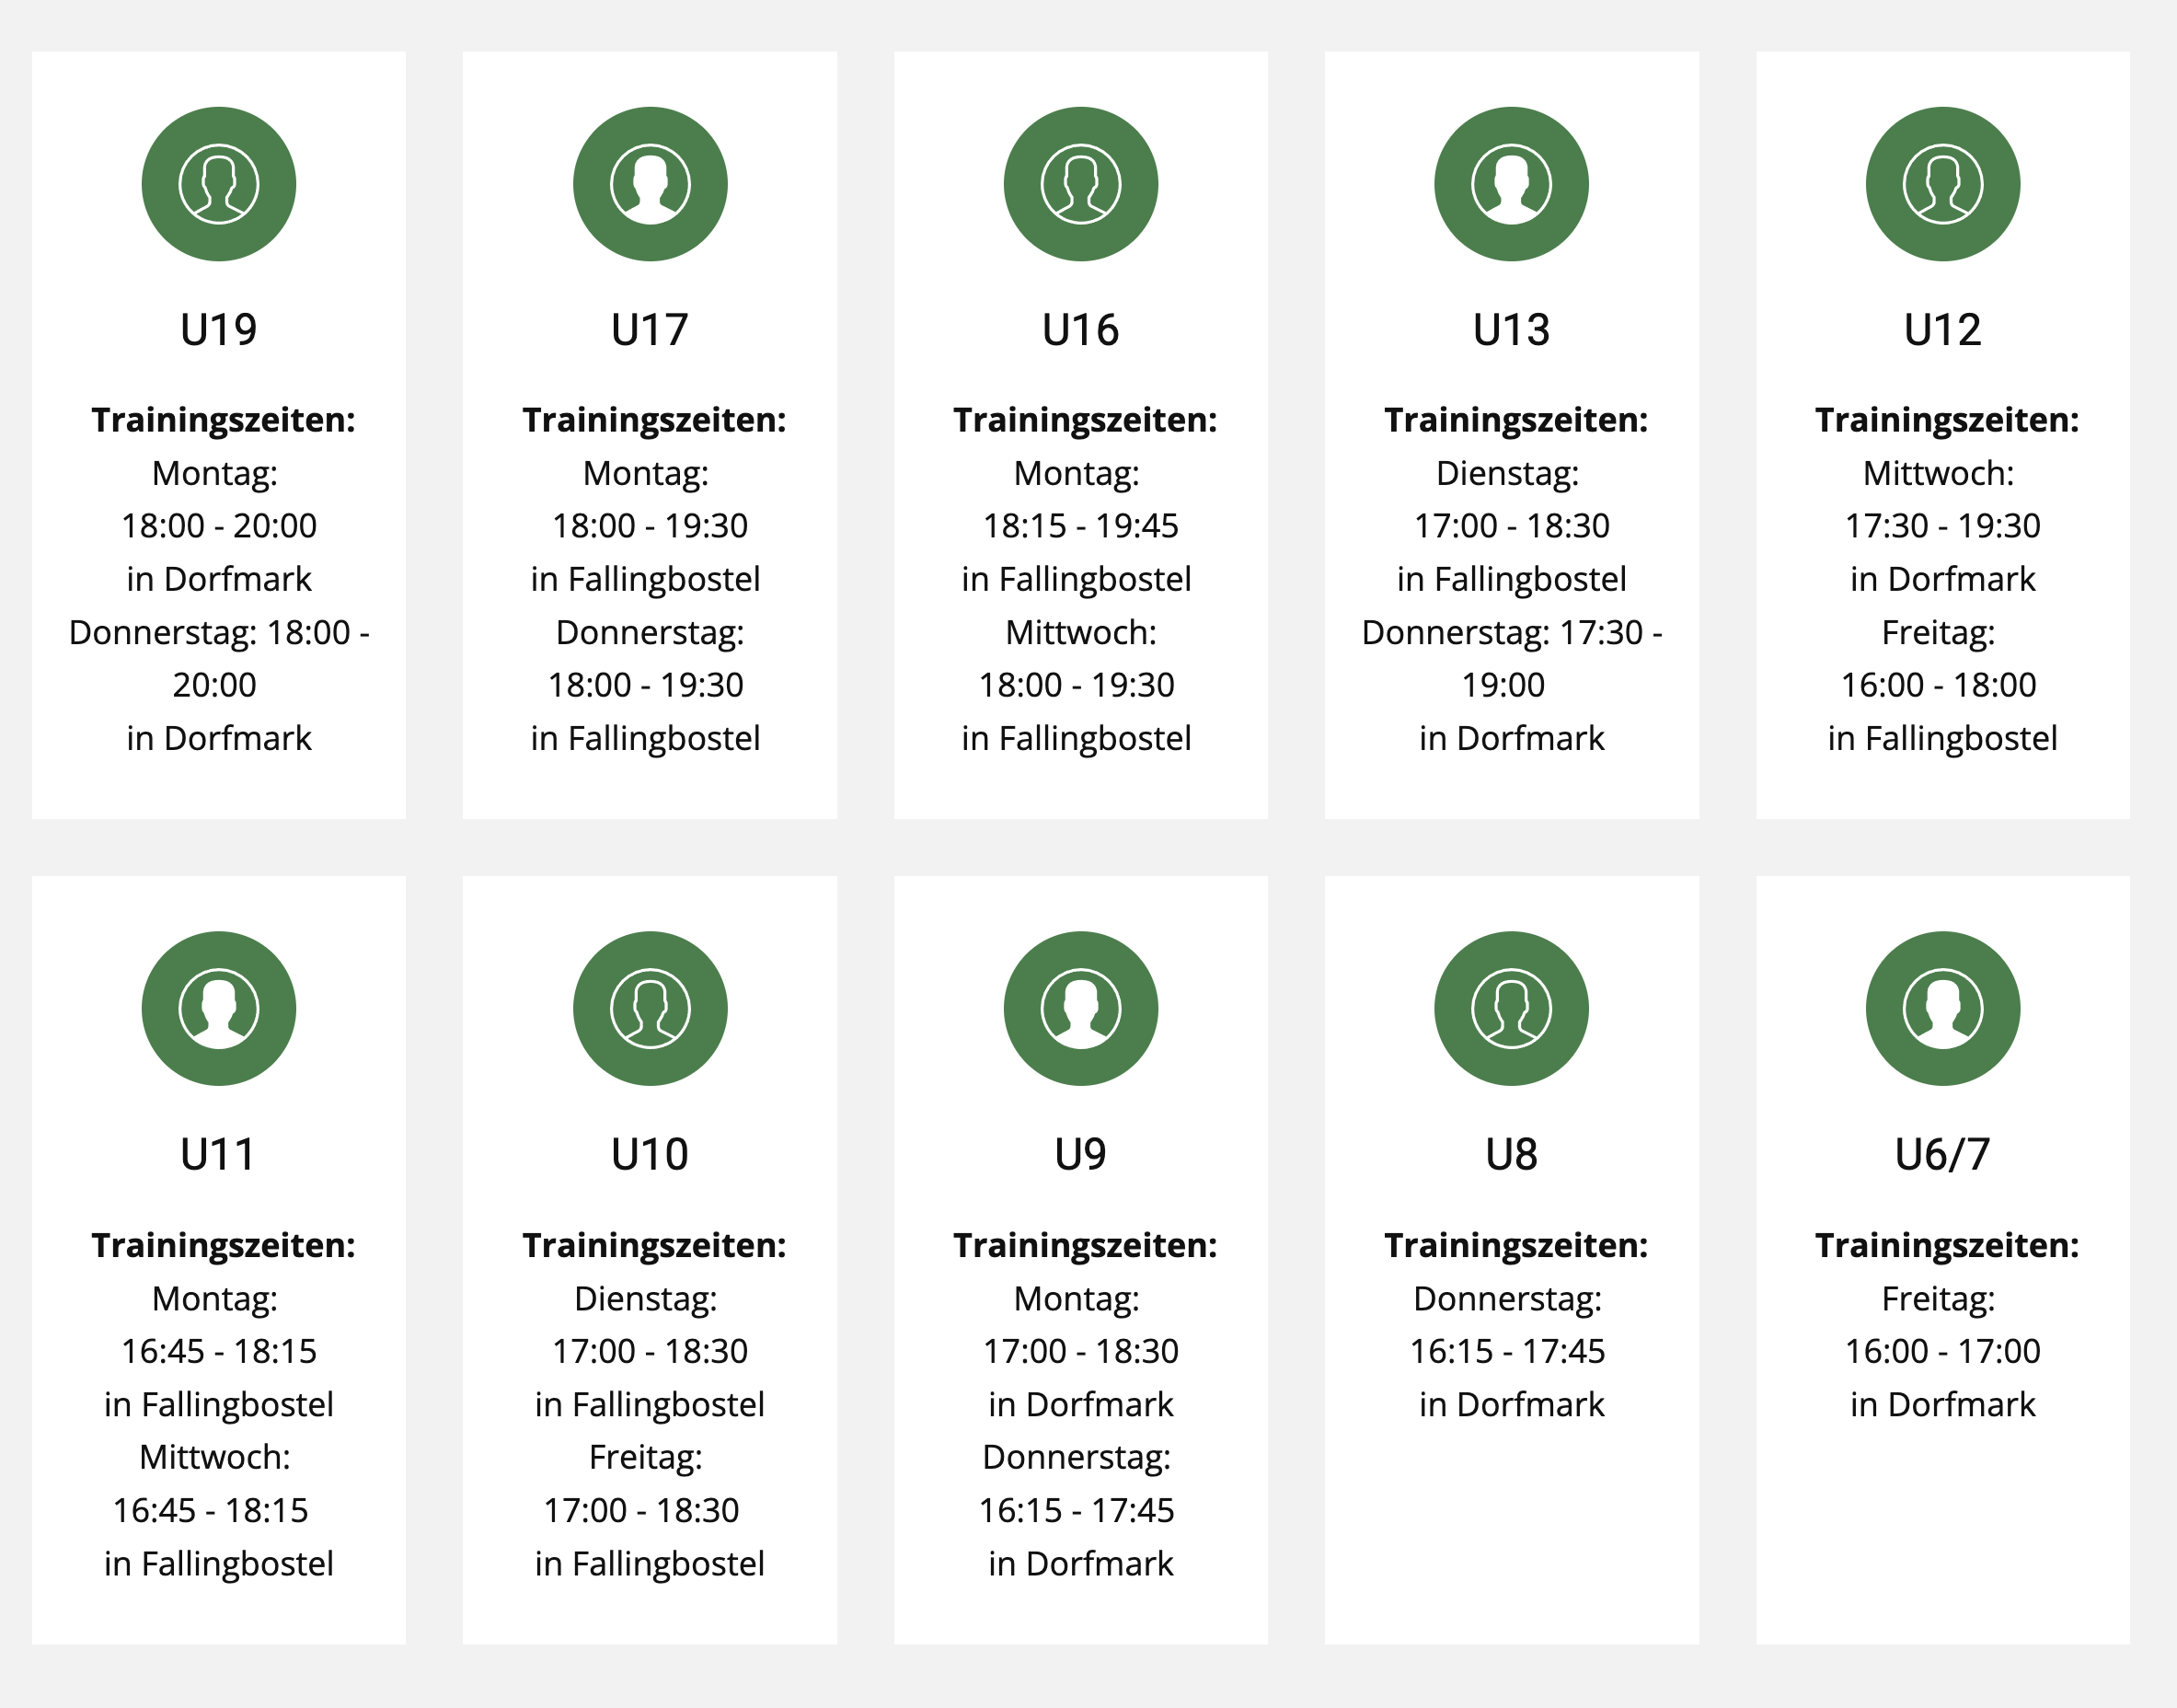The height and width of the screenshot is (1708, 2177).
Task: Open the U6/7 team heading
Action: [x=1942, y=1155]
